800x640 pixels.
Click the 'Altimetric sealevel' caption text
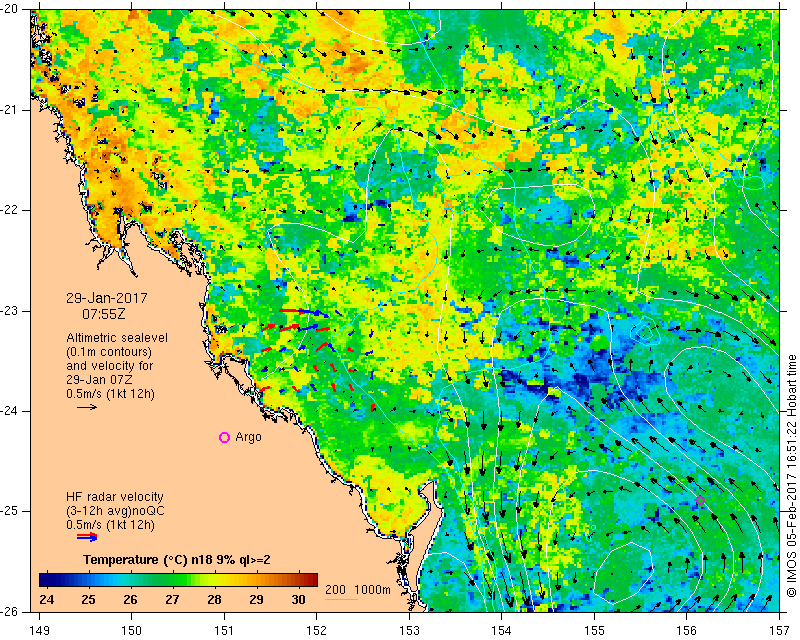(x=117, y=338)
